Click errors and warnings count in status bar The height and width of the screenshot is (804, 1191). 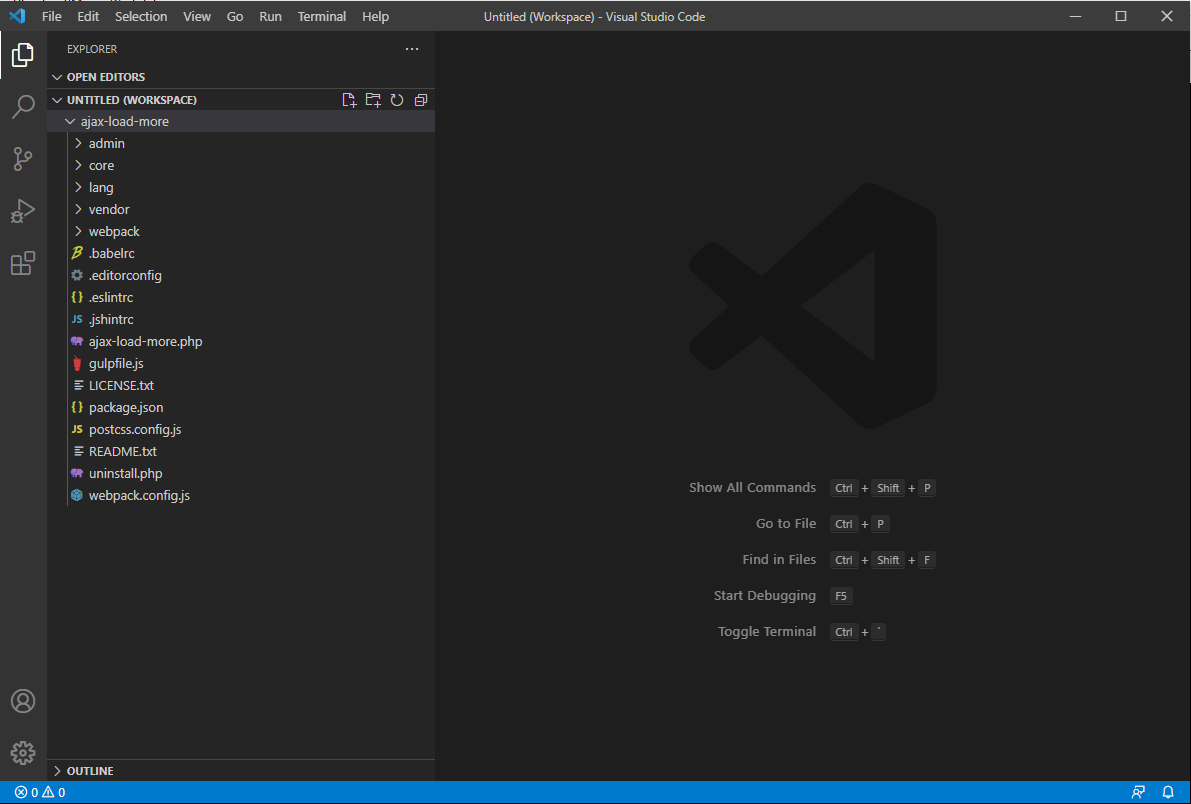click(x=40, y=792)
